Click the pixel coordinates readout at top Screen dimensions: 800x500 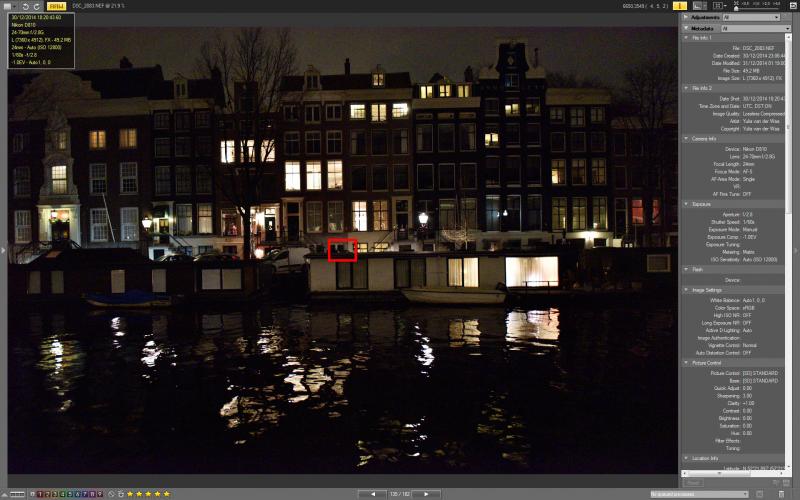pyautogui.click(x=645, y=6)
